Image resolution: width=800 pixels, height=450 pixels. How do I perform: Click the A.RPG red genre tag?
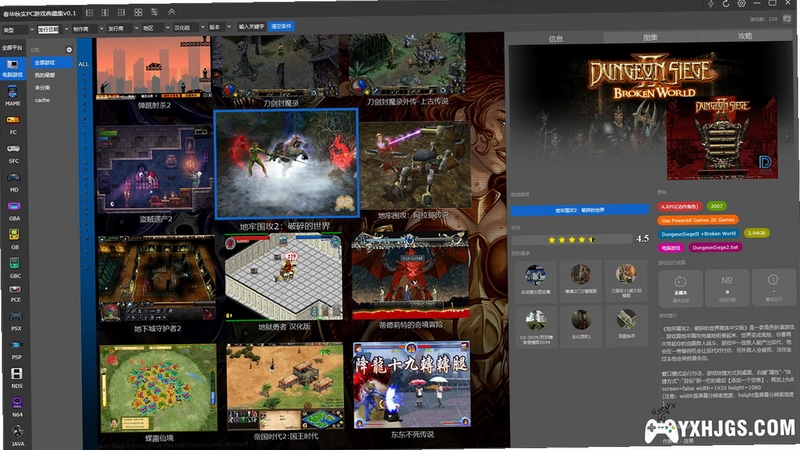[x=680, y=207]
